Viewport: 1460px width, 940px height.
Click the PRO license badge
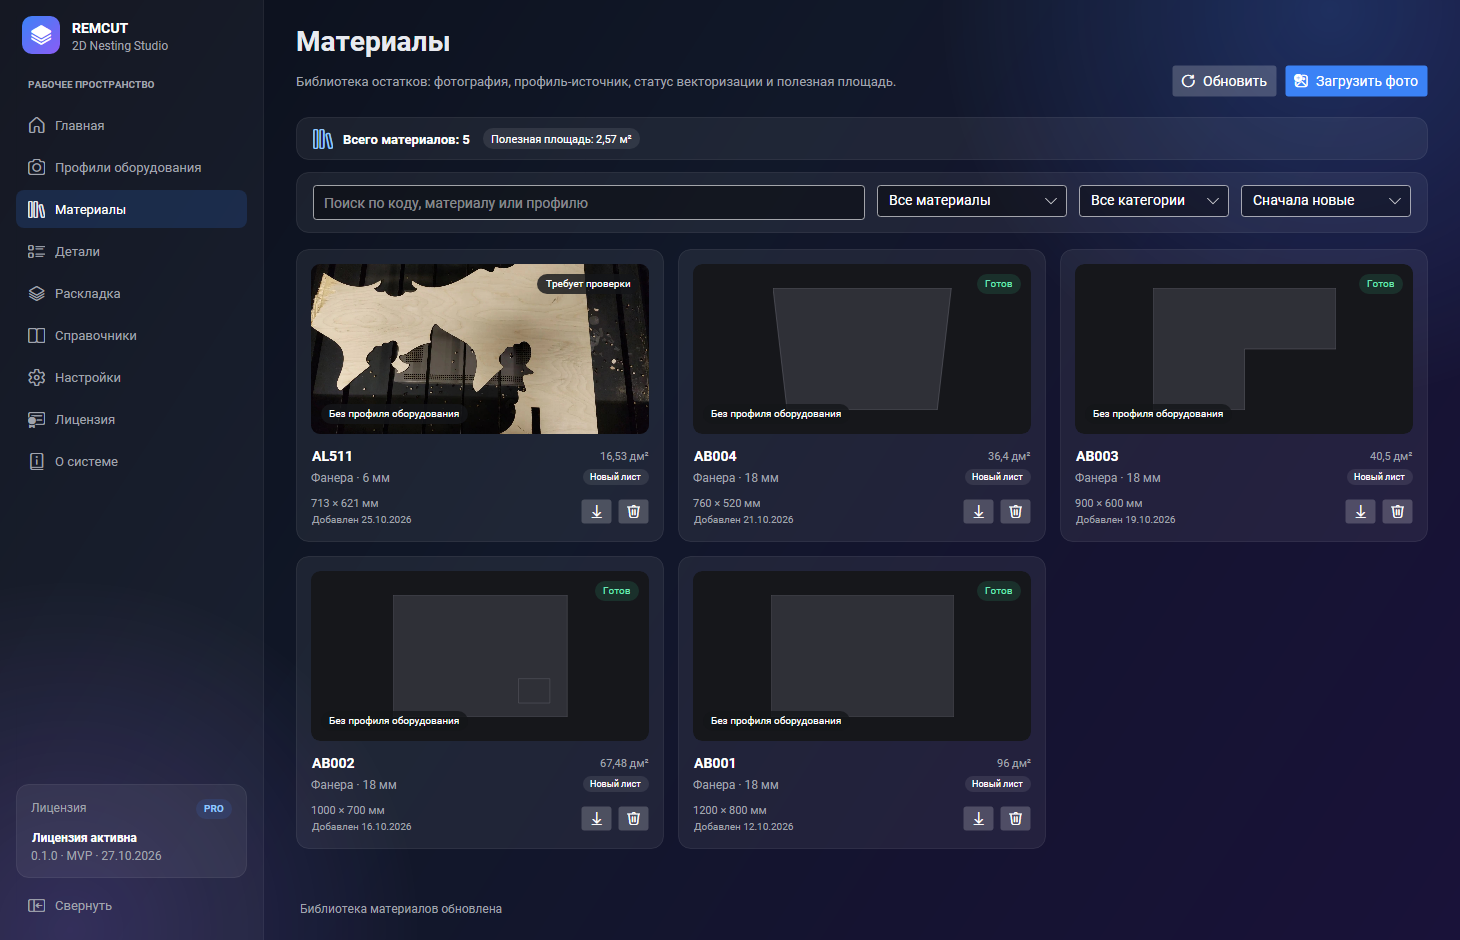point(214,809)
